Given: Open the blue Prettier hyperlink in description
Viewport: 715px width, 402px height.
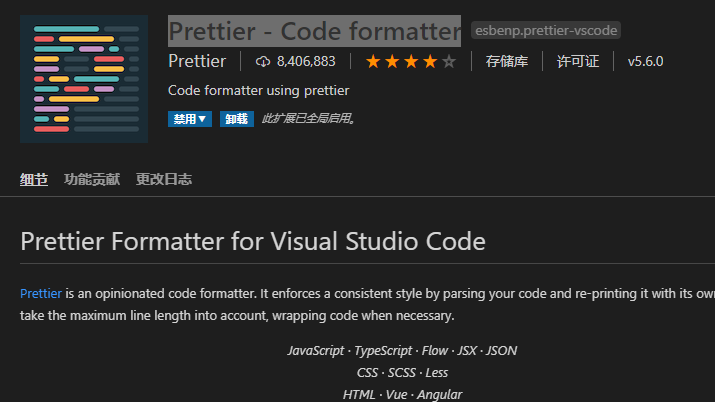Looking at the screenshot, I should (41, 294).
